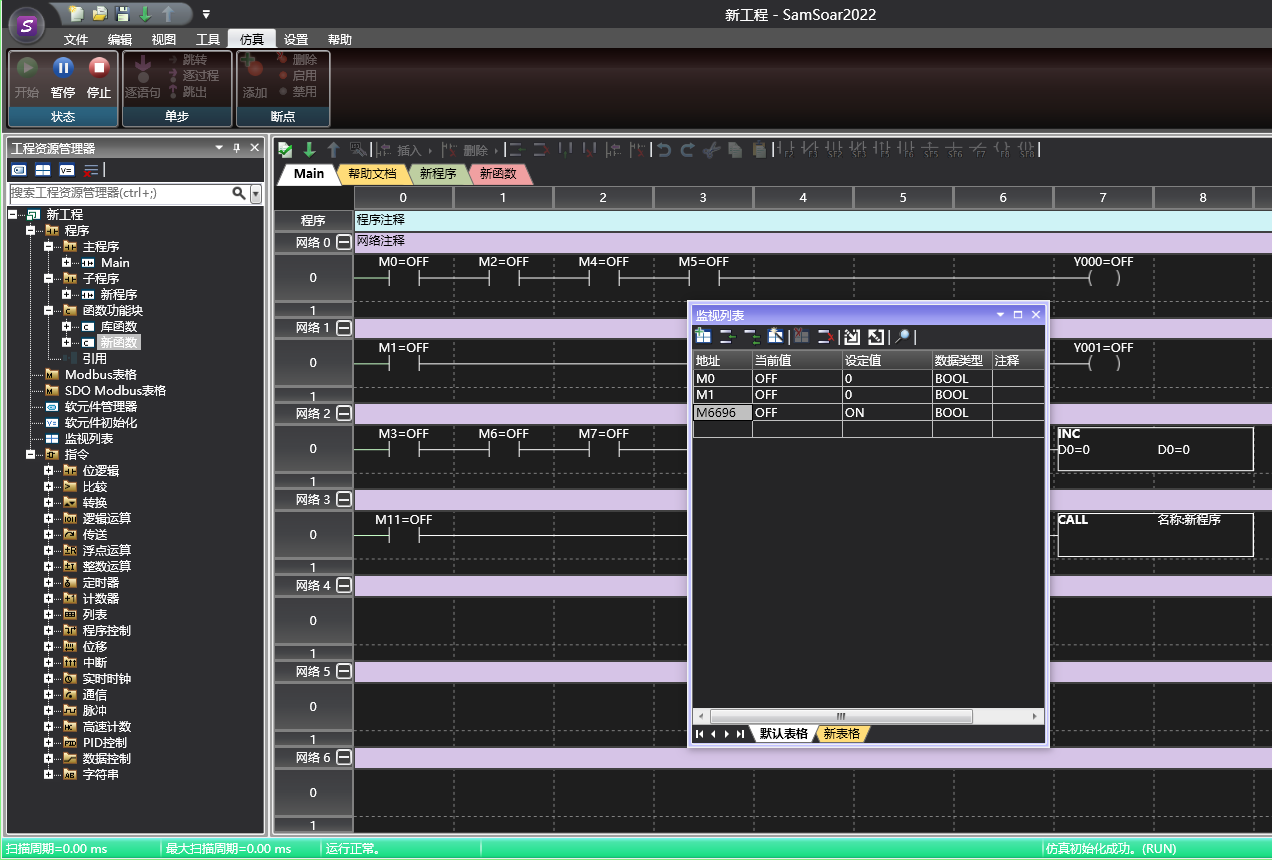
Task: Click the search magnifier in 工程资源管理器
Action: click(238, 193)
